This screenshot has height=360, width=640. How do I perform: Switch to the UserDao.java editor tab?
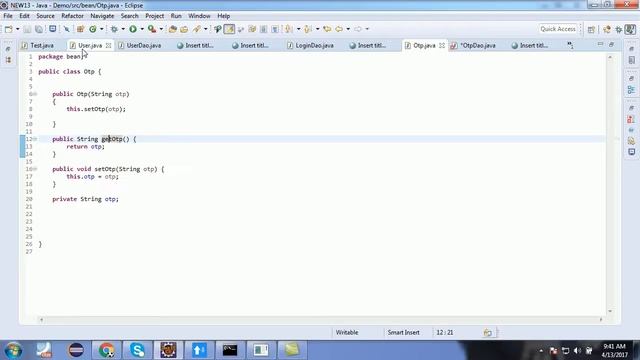pyautogui.click(x=143, y=45)
